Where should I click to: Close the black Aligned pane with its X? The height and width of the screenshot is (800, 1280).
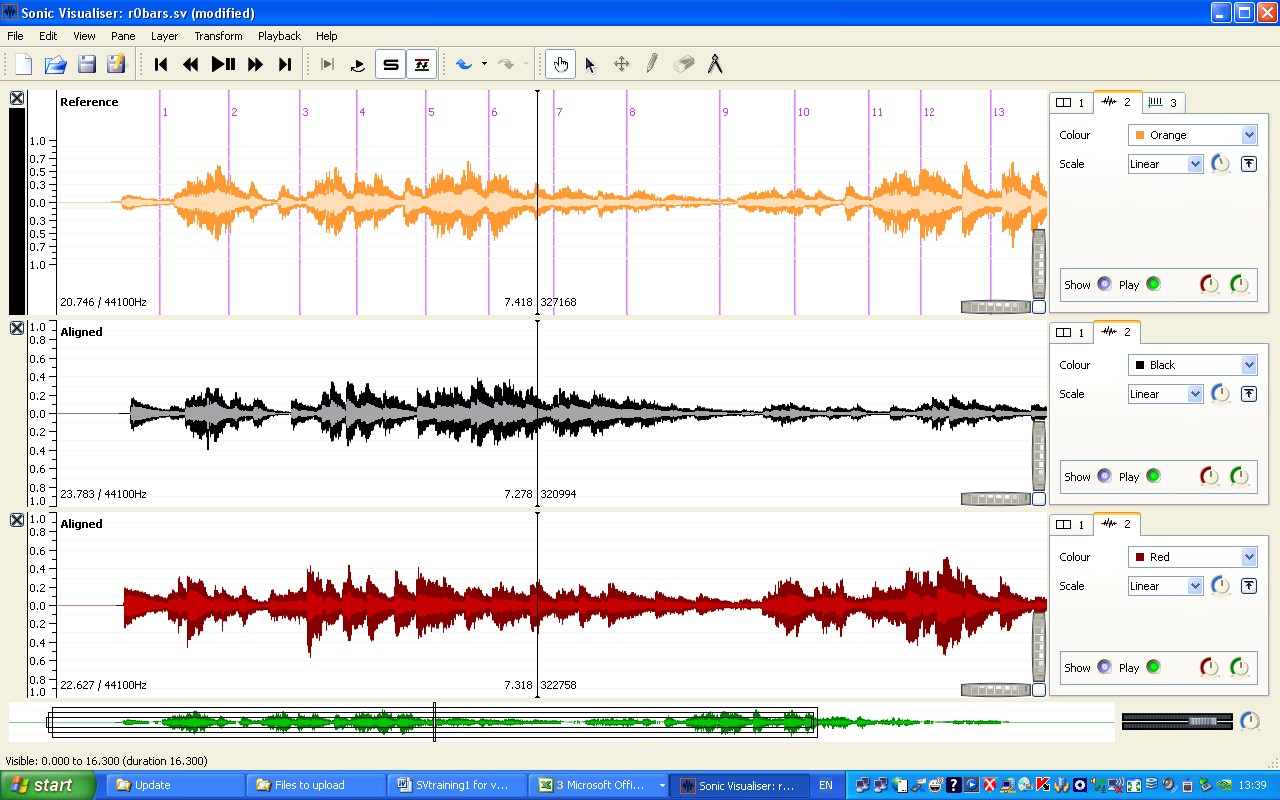[17, 327]
